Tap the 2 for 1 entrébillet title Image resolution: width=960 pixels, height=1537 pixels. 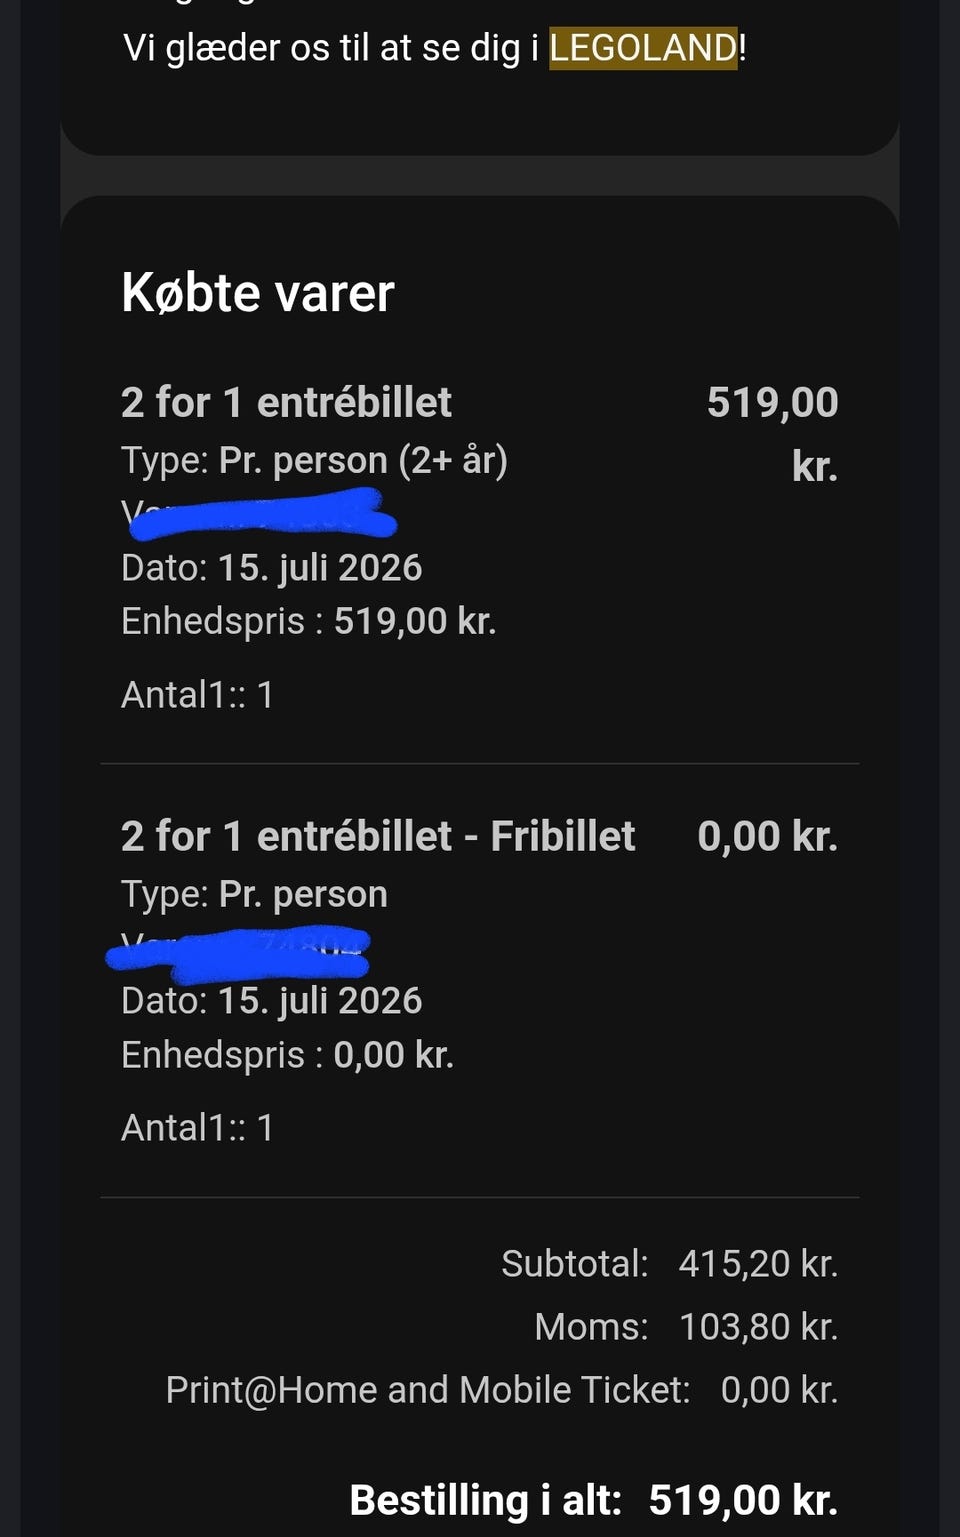click(286, 402)
